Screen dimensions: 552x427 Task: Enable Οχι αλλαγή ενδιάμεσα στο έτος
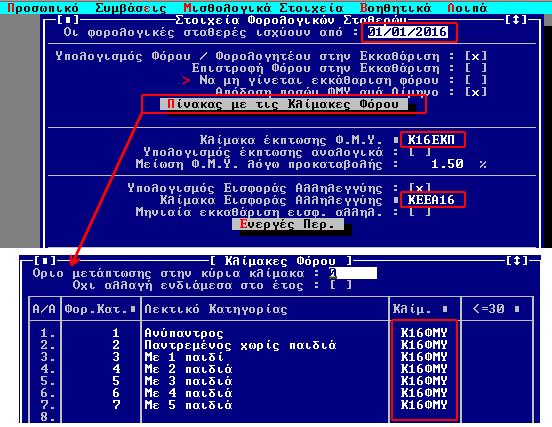[340, 285]
